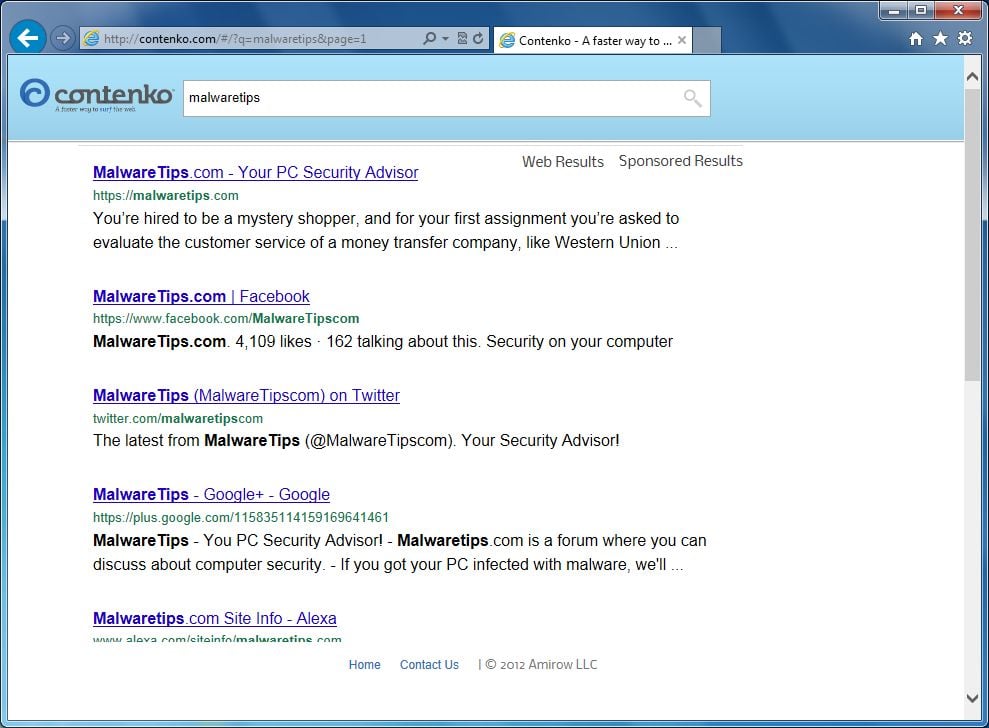This screenshot has height=728, width=989.
Task: Click the twitter.com/malwaretipscom URL text
Action: pos(178,418)
